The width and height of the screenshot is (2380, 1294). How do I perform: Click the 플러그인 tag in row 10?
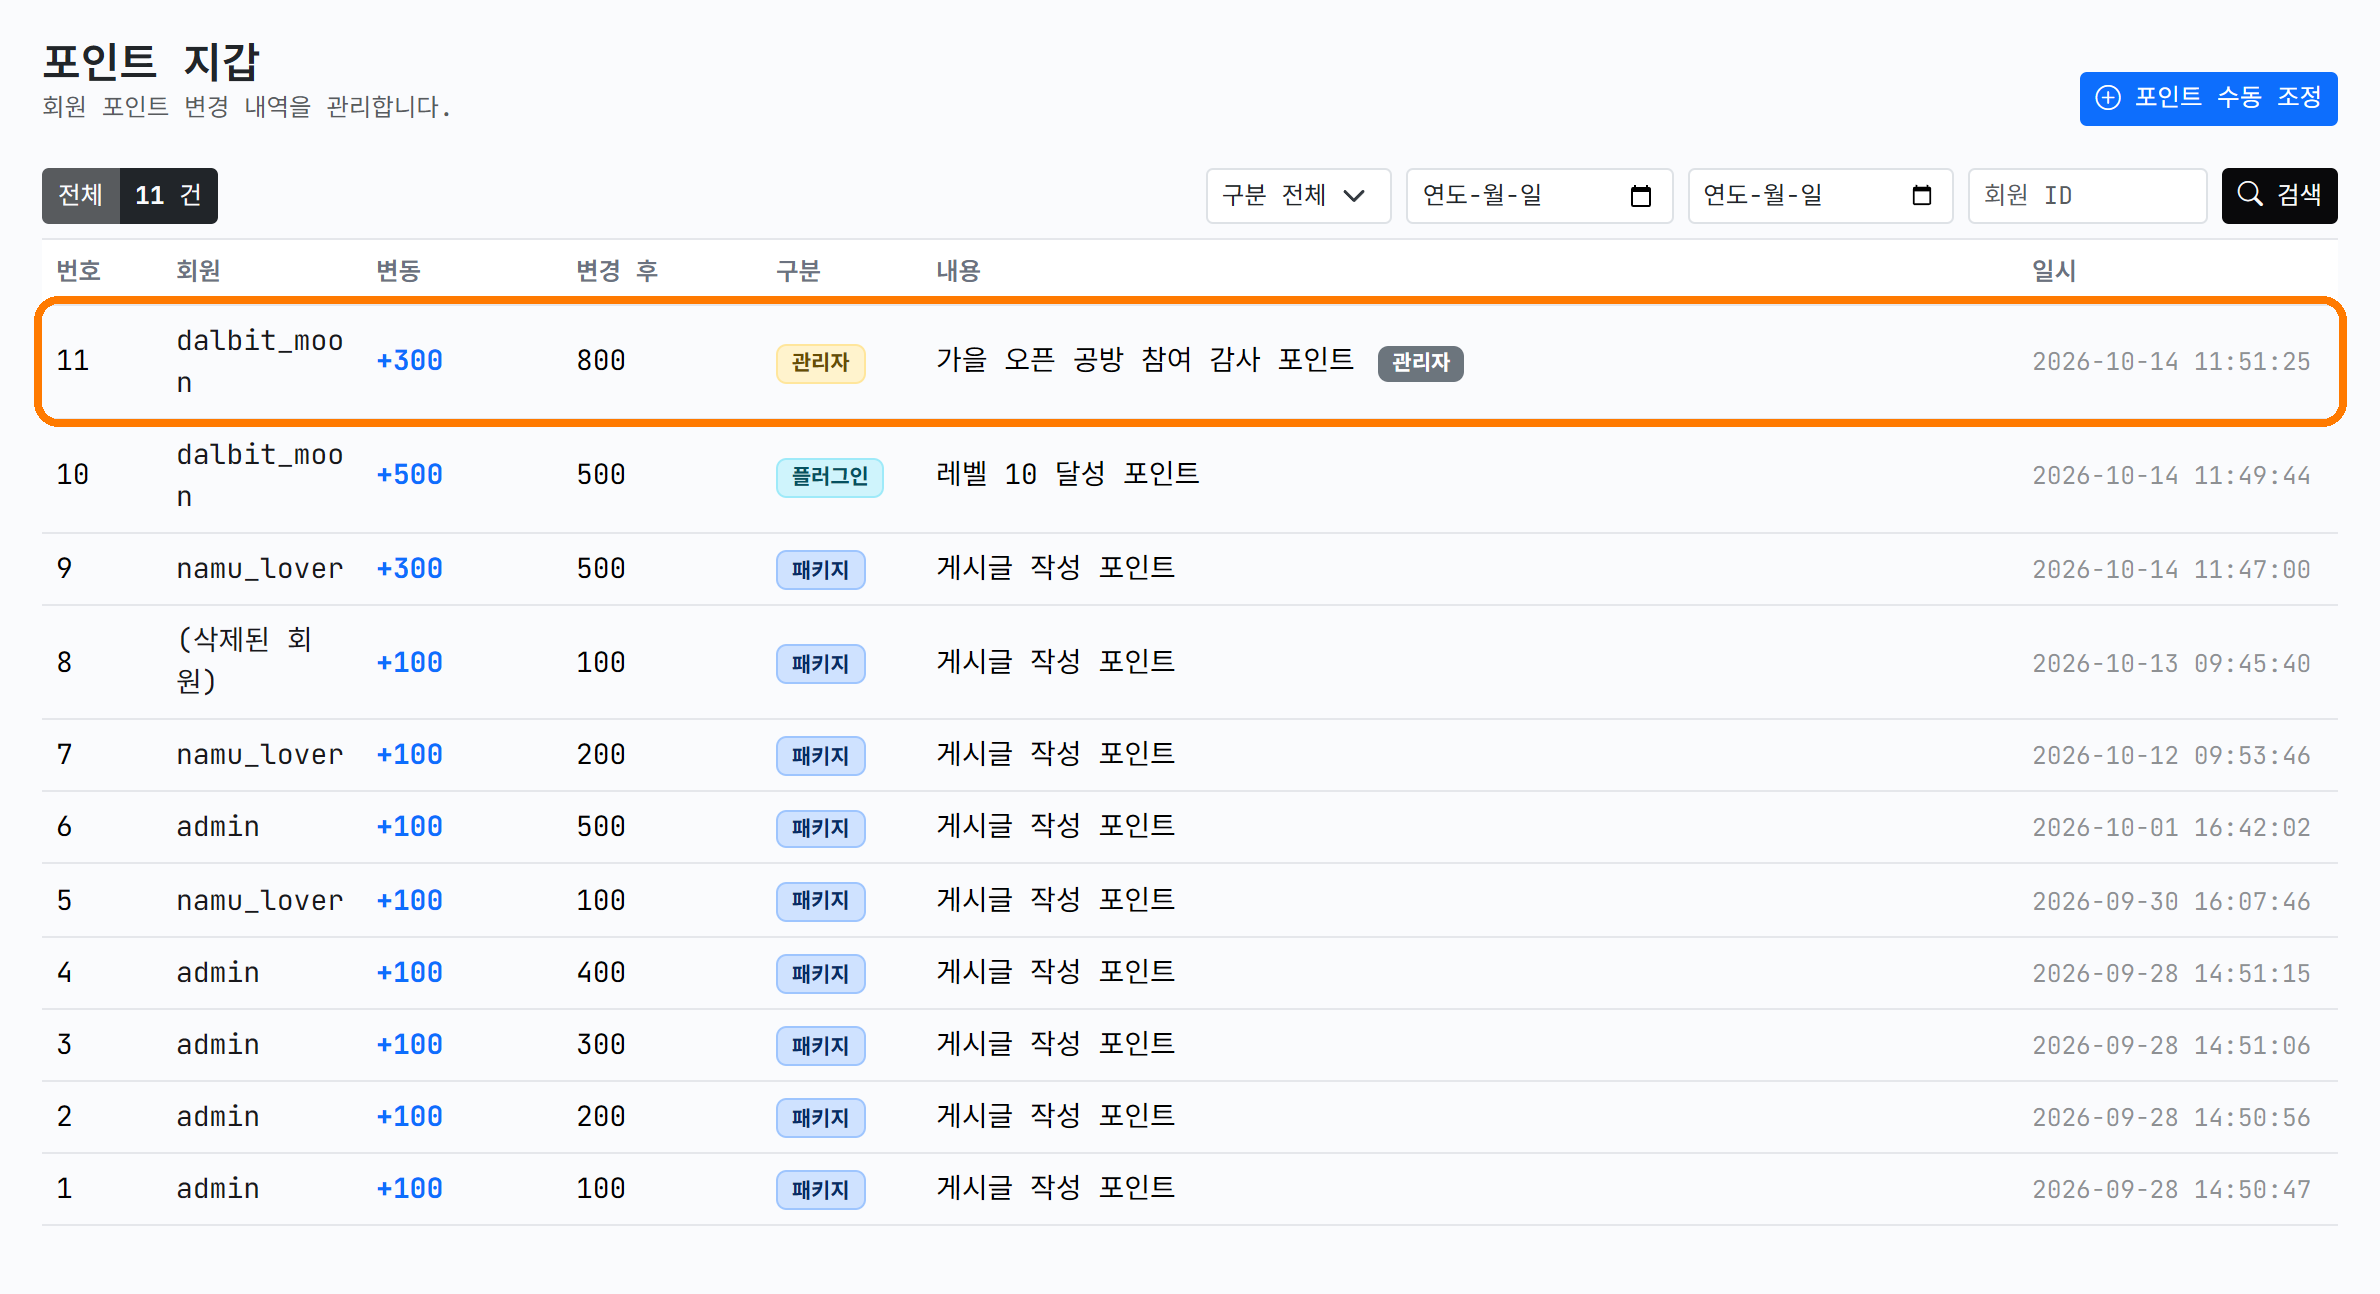coord(829,476)
